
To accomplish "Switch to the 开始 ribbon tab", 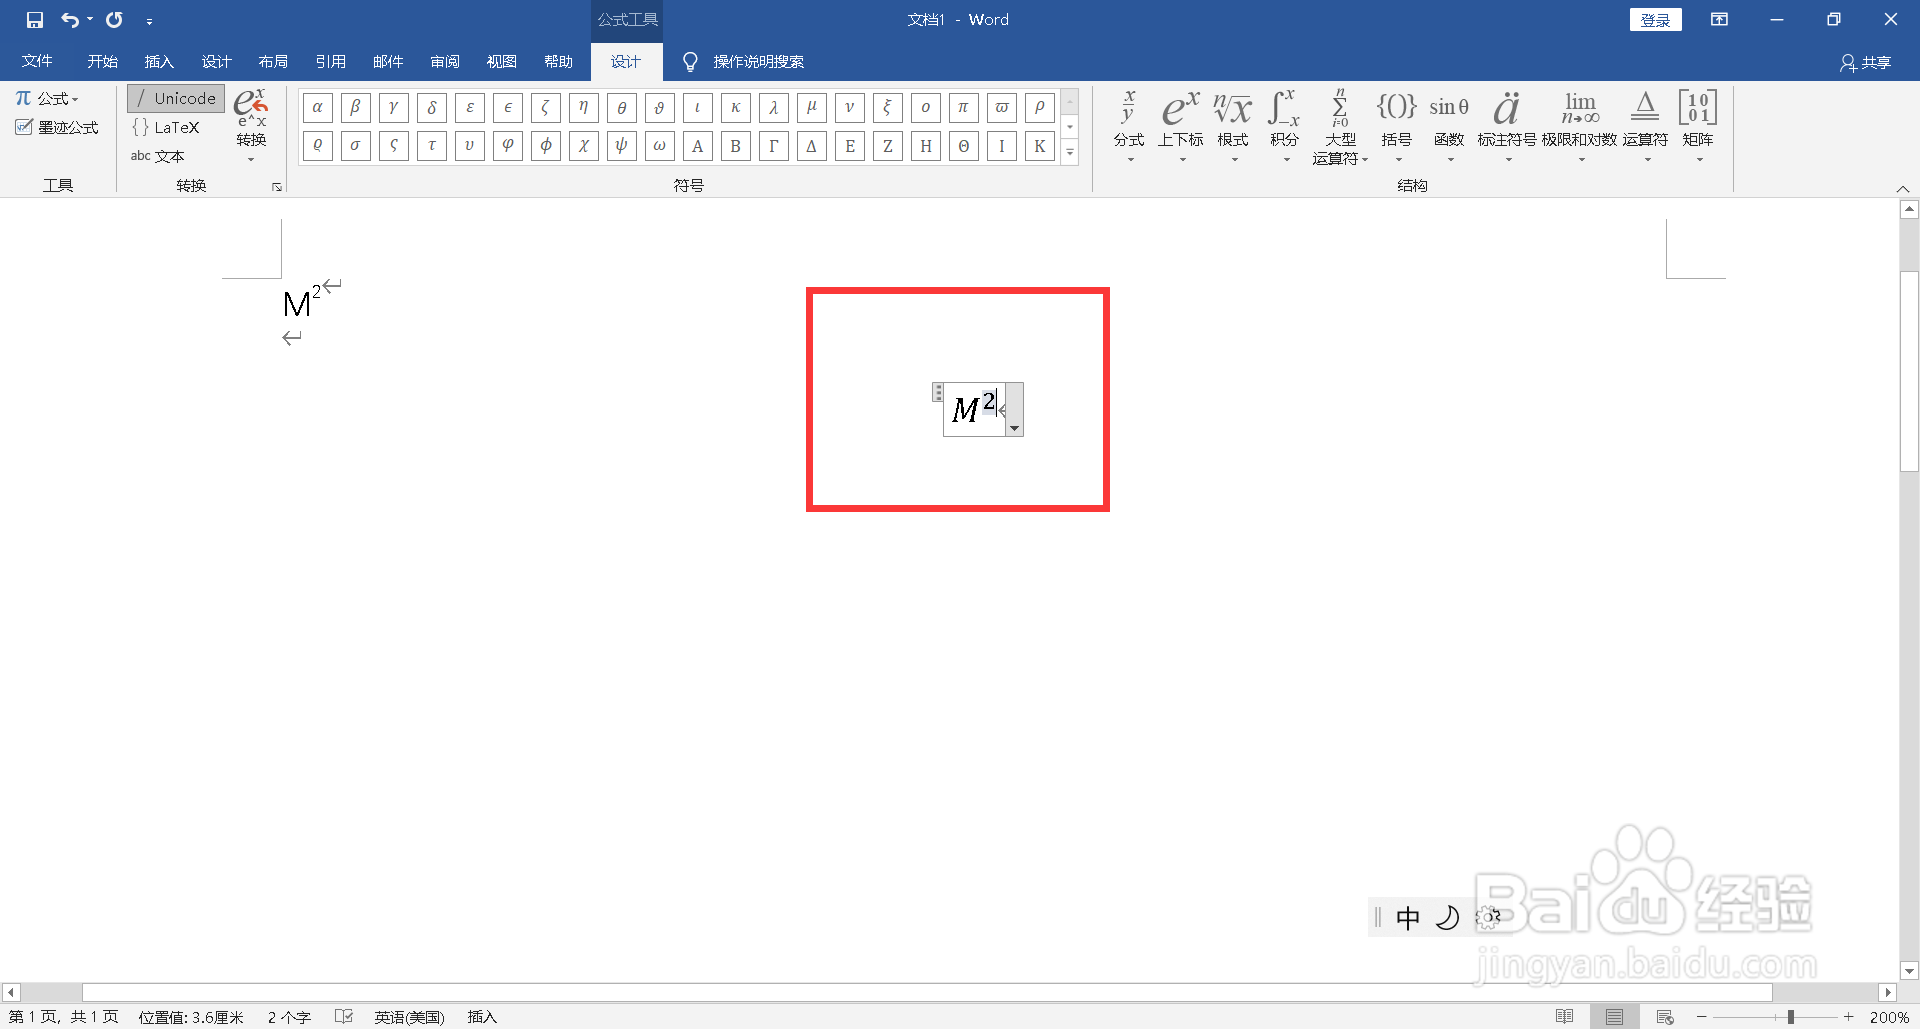I will [x=102, y=62].
